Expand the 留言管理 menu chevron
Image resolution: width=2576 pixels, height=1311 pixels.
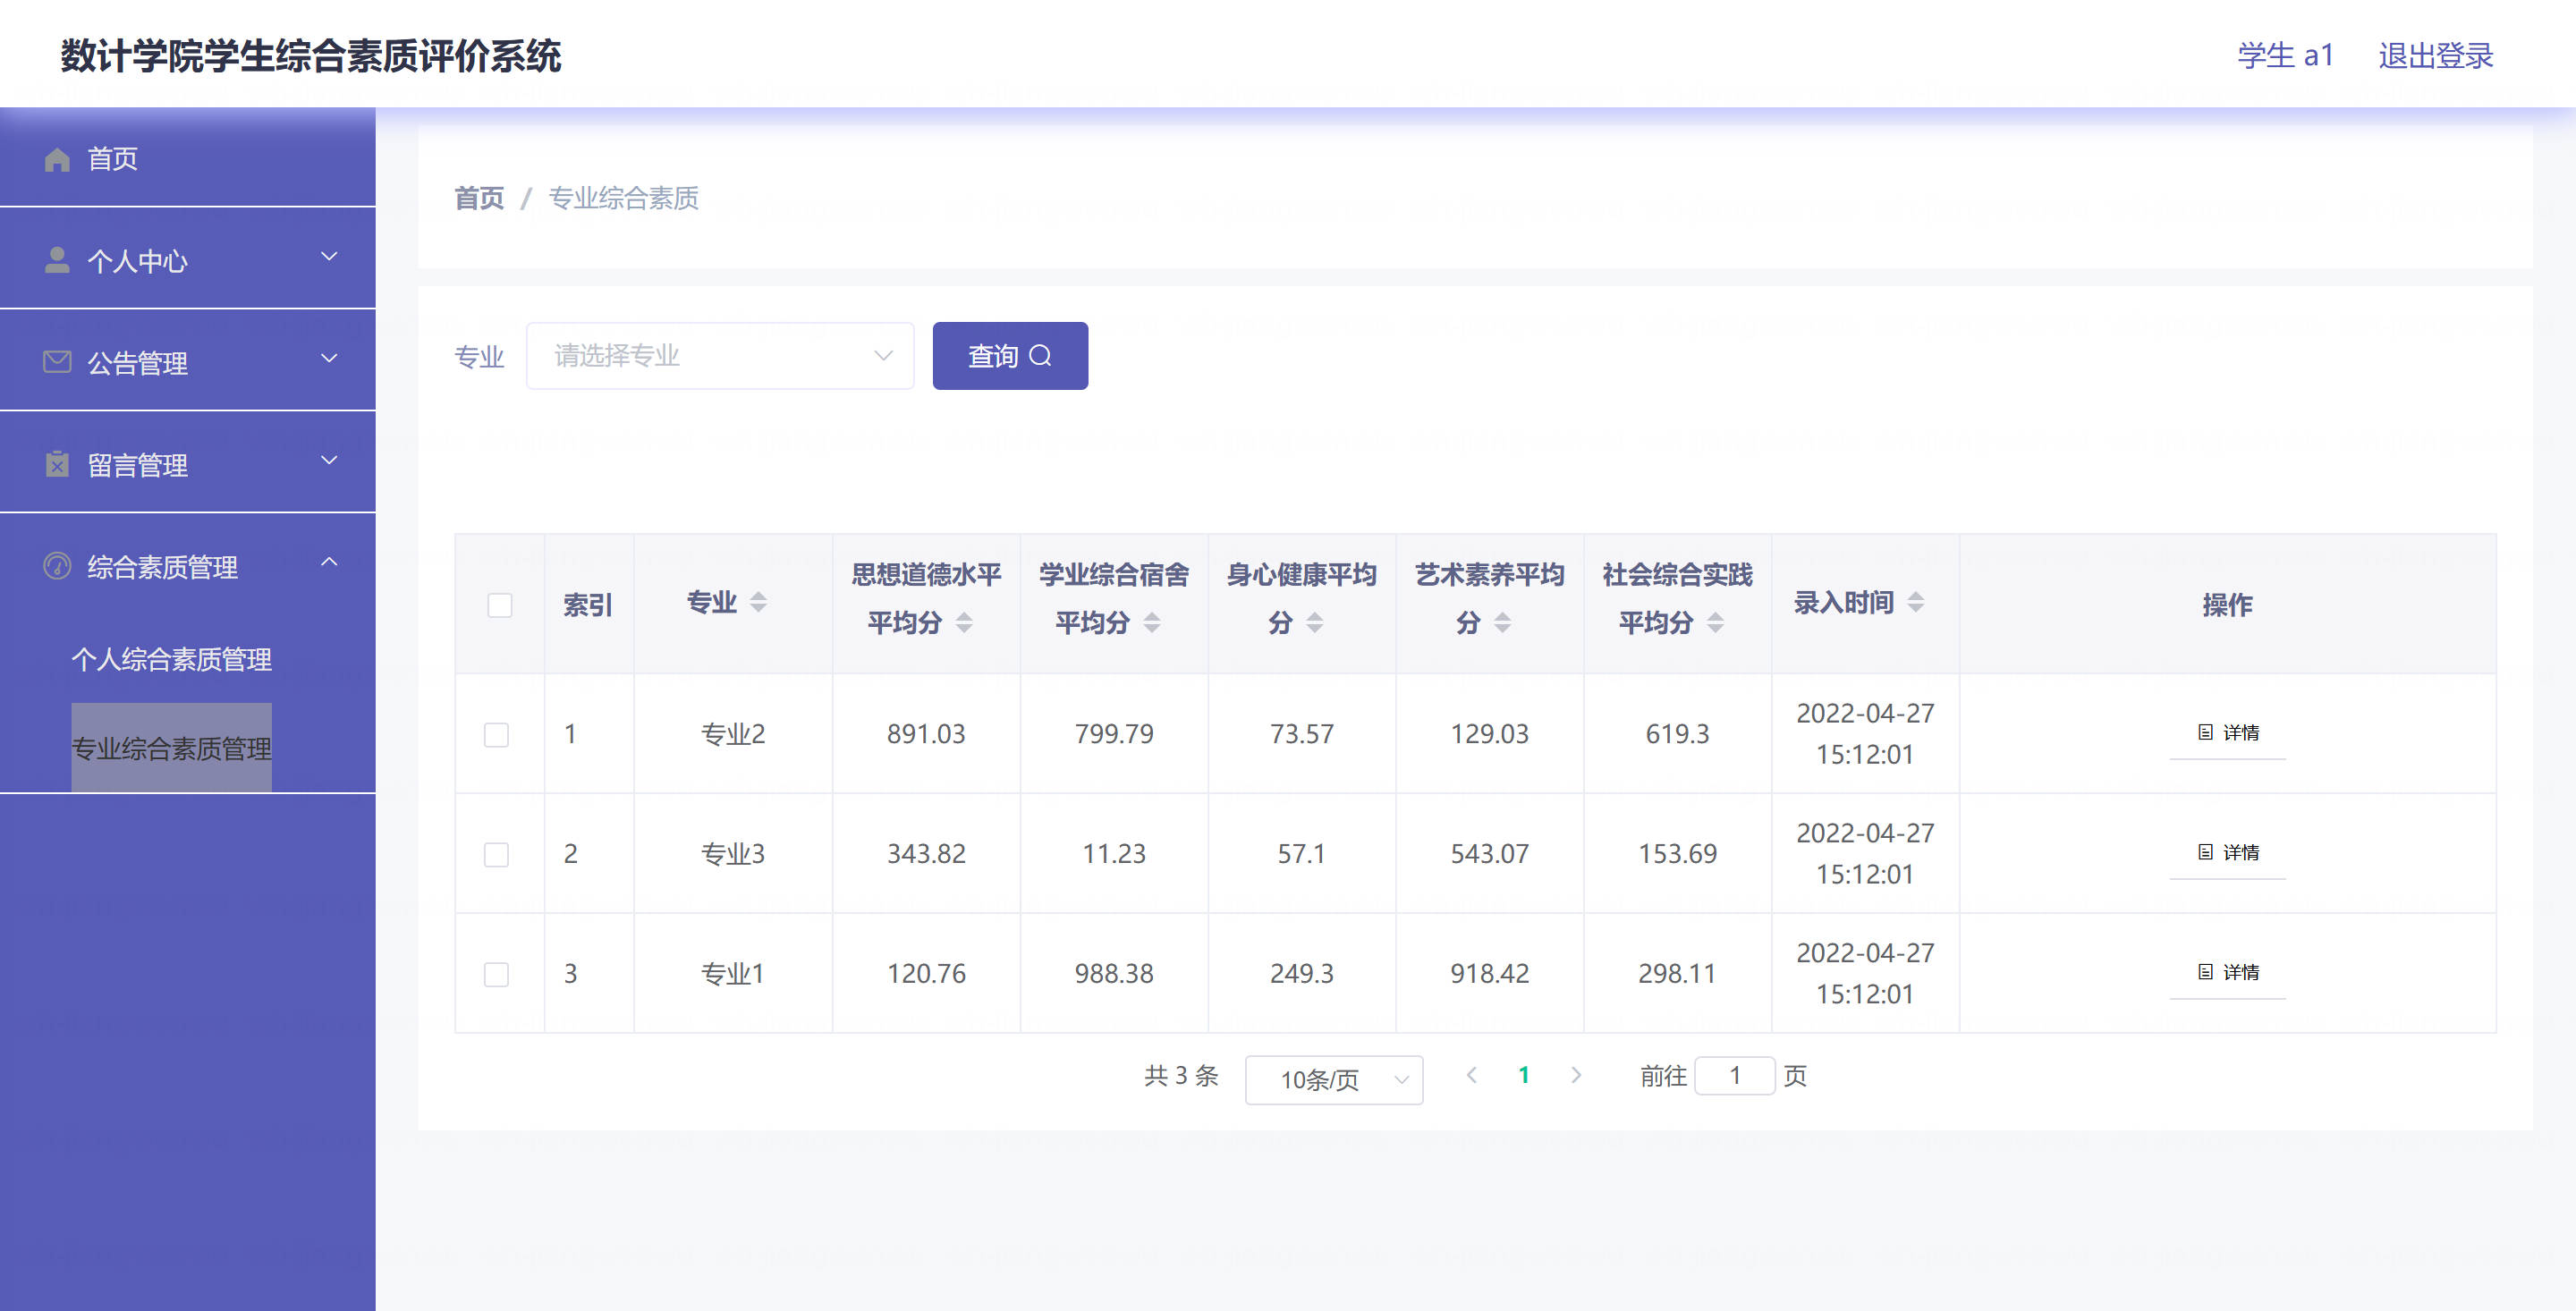(329, 461)
